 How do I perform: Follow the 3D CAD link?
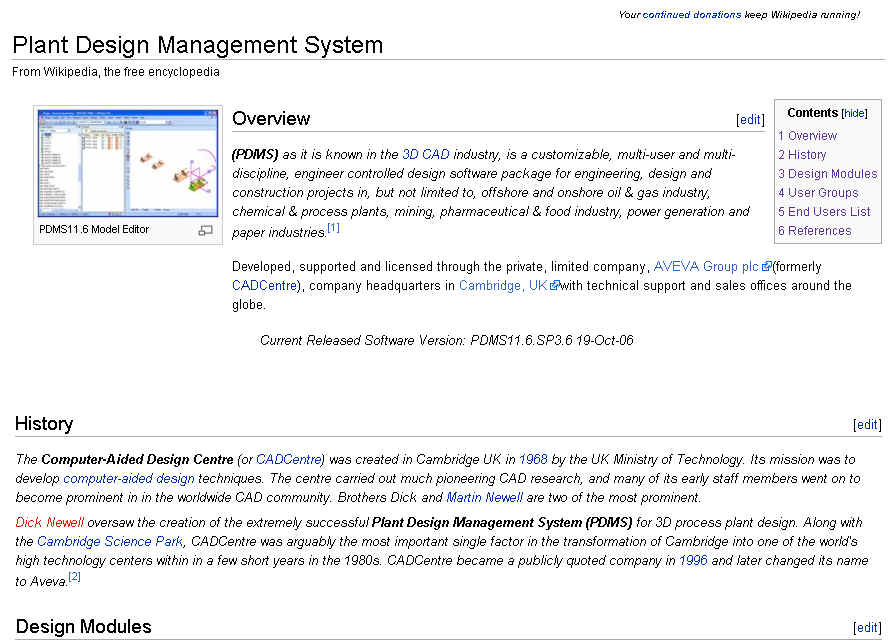coord(426,154)
